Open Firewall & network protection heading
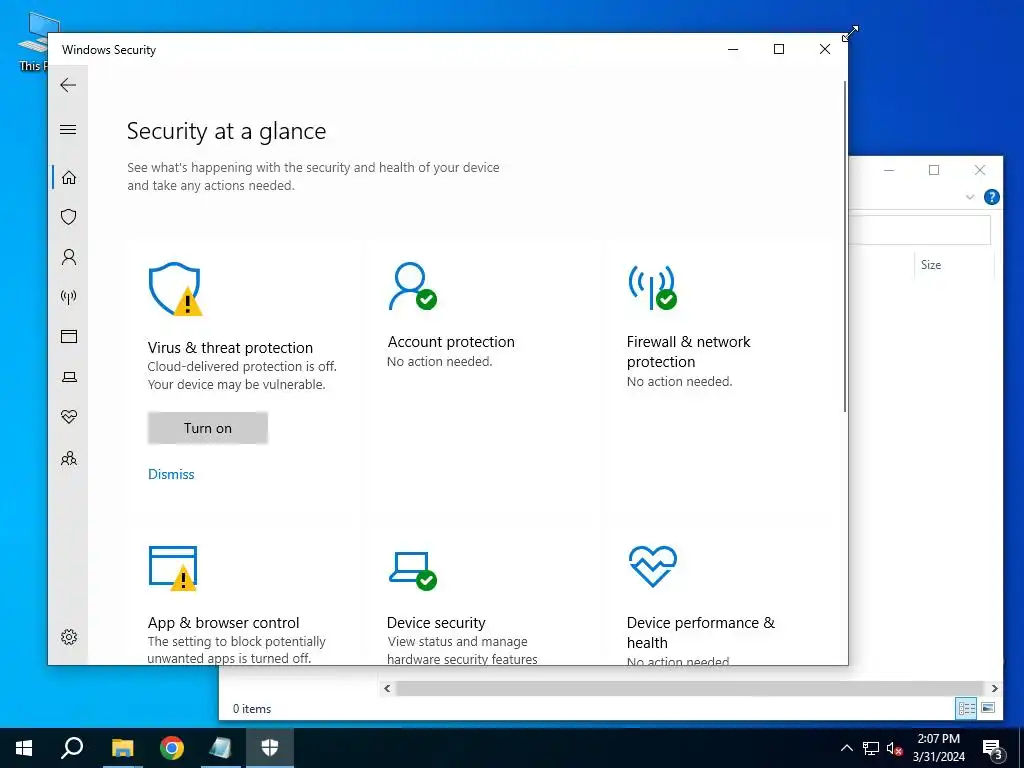 click(688, 351)
